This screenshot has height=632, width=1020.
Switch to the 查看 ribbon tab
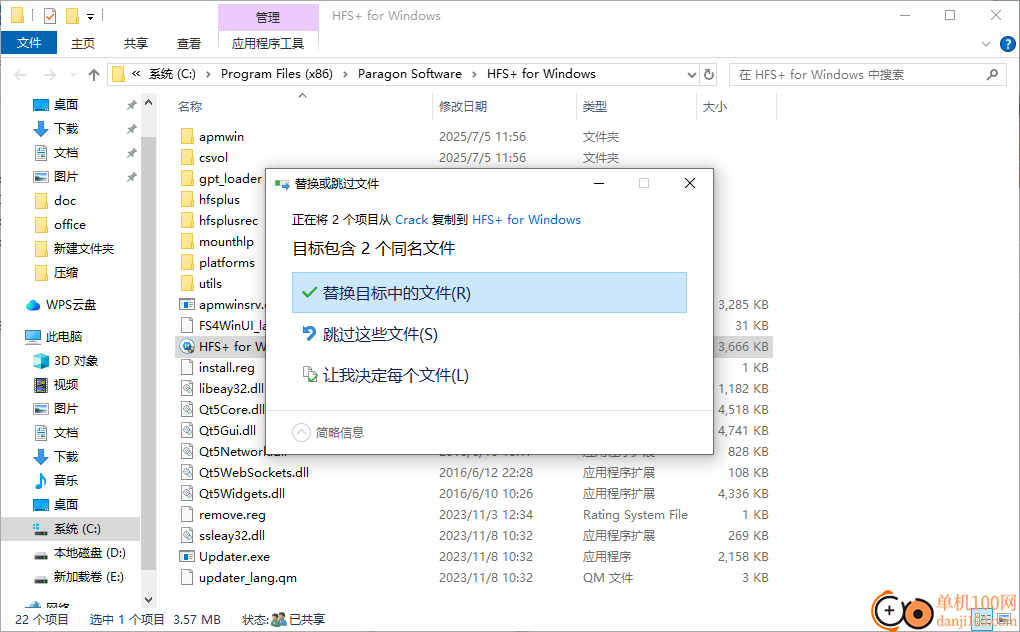[189, 43]
